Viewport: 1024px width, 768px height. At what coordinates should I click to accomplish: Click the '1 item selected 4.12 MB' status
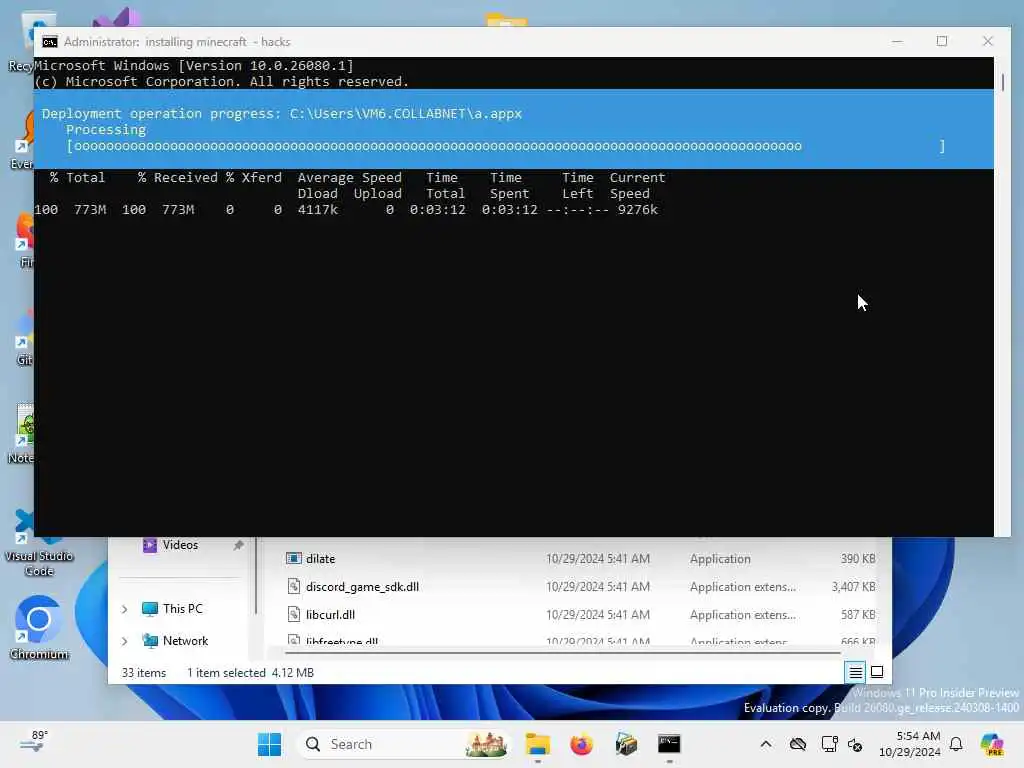coord(250,673)
